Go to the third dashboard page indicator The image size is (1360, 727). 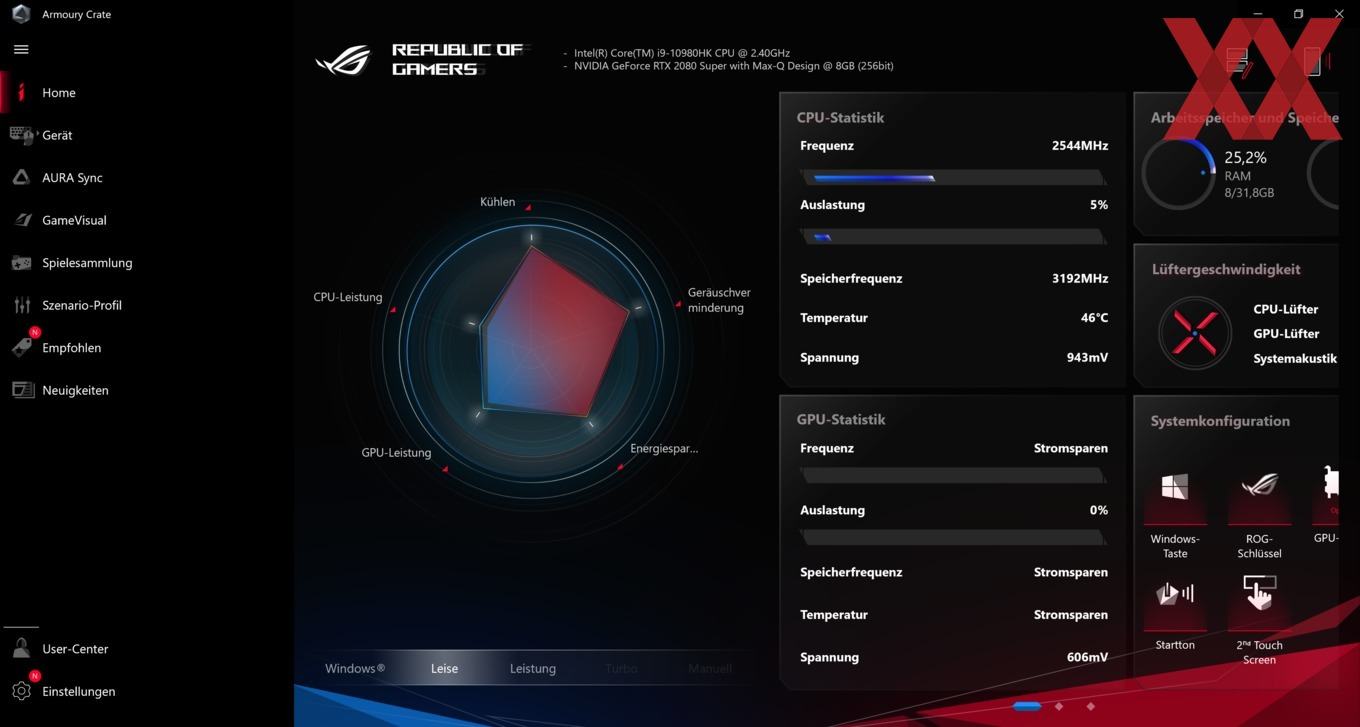tap(1091, 706)
